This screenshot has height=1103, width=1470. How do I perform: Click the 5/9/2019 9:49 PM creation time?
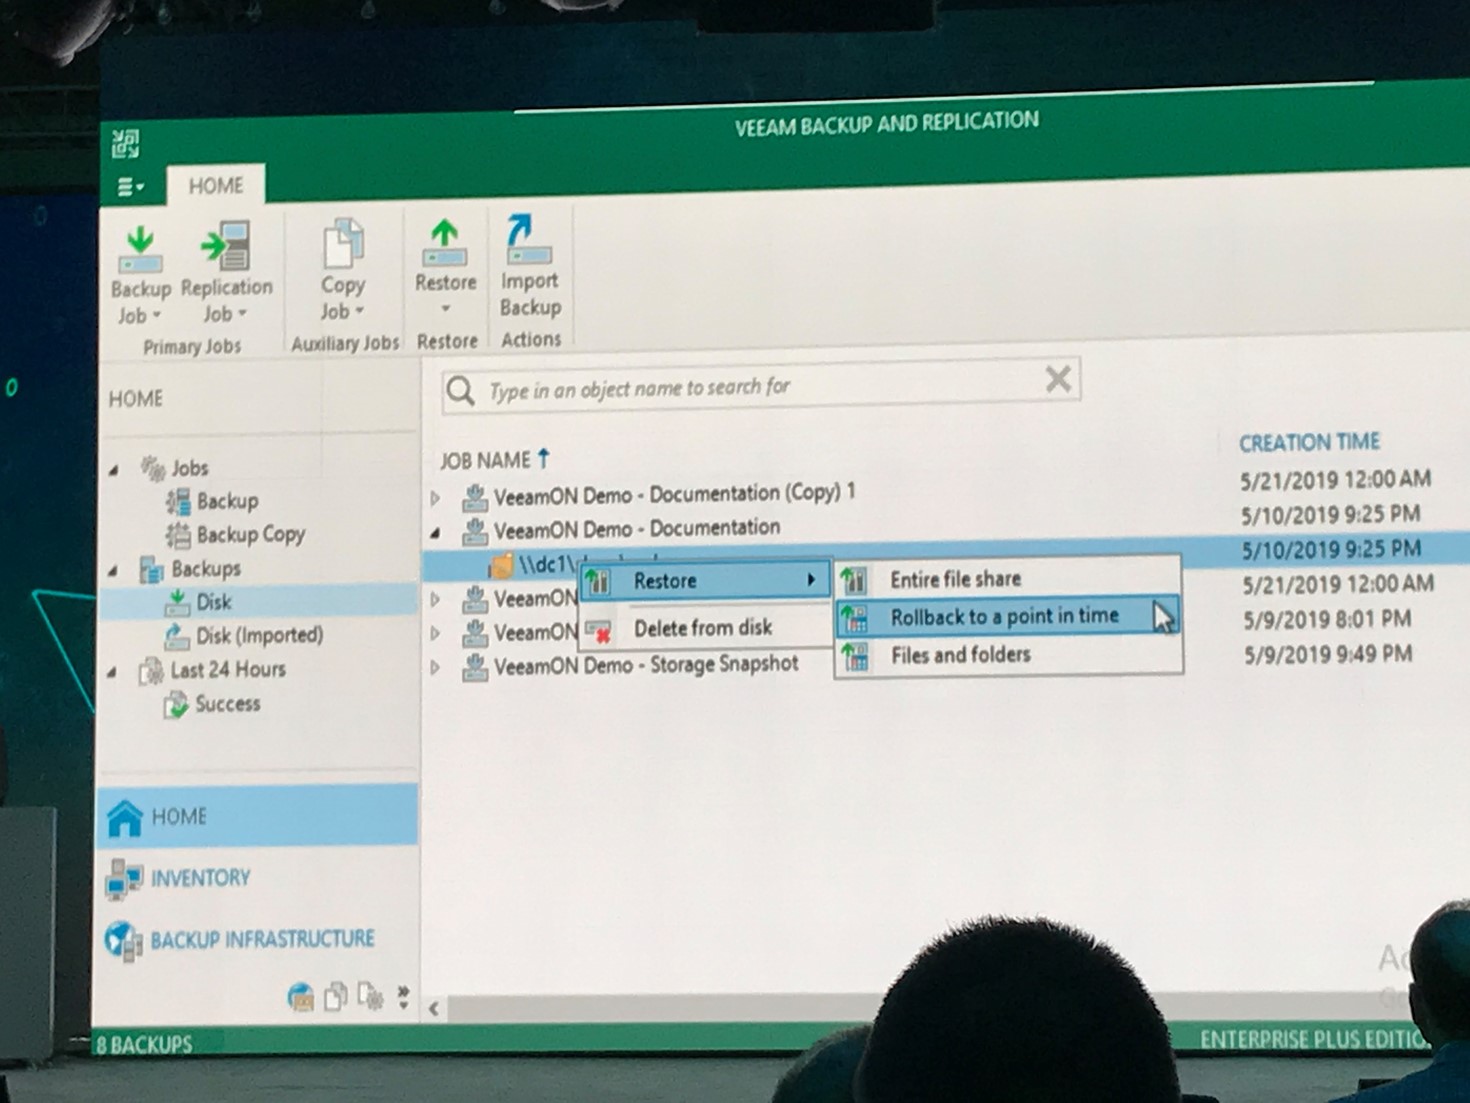[1328, 654]
